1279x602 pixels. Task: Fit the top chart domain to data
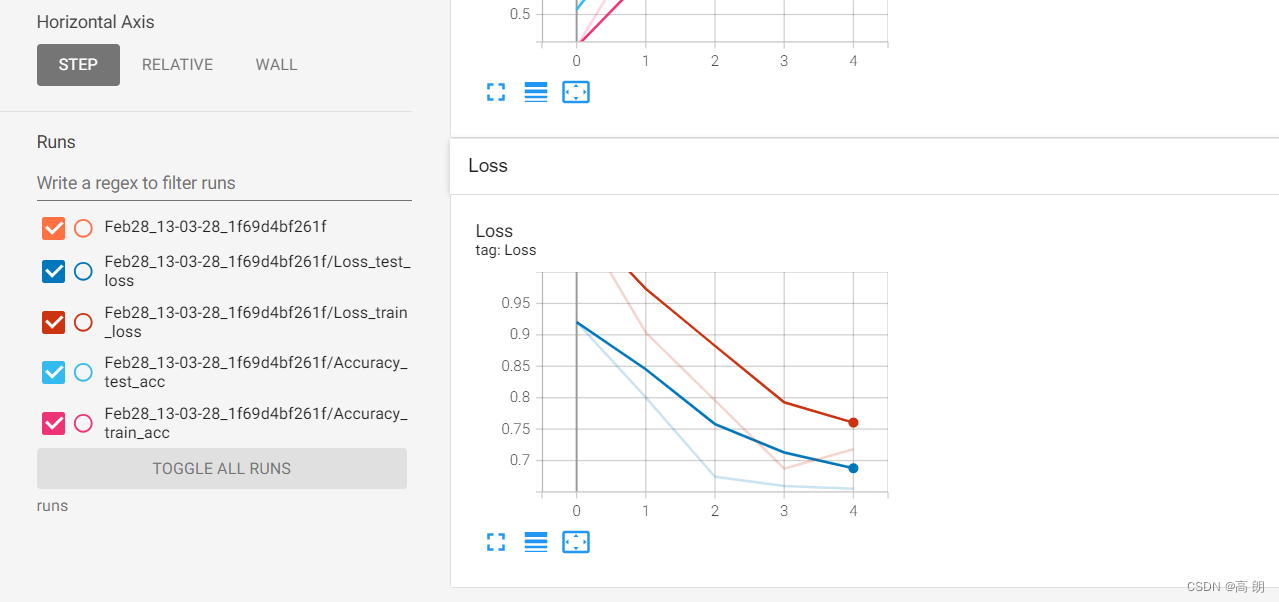(575, 92)
